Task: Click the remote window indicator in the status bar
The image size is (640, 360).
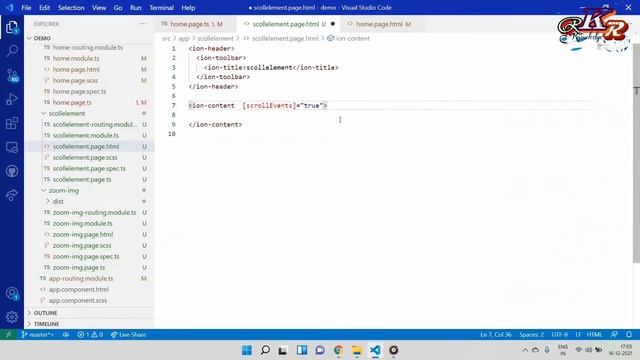Action: point(8,334)
